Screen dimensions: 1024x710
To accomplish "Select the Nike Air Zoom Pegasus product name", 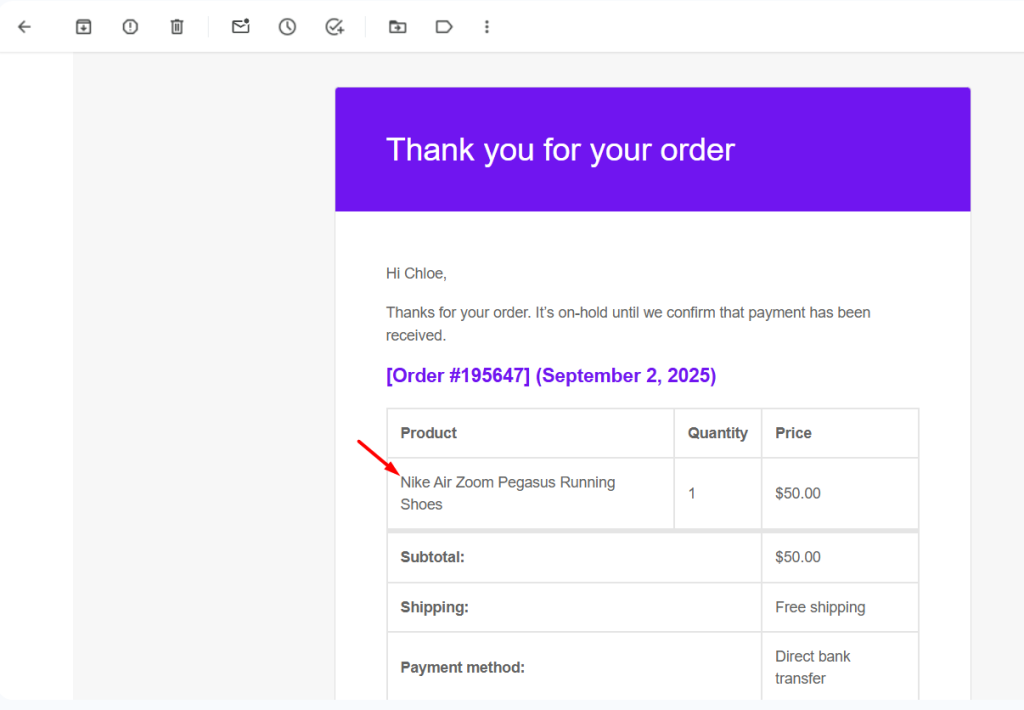I will pyautogui.click(x=506, y=482).
